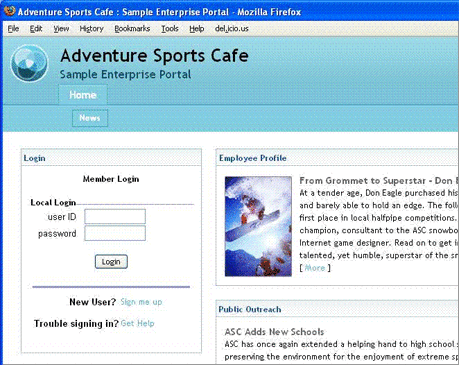Open the Bookmarks menu
The width and height of the screenshot is (459, 365).
click(x=132, y=29)
